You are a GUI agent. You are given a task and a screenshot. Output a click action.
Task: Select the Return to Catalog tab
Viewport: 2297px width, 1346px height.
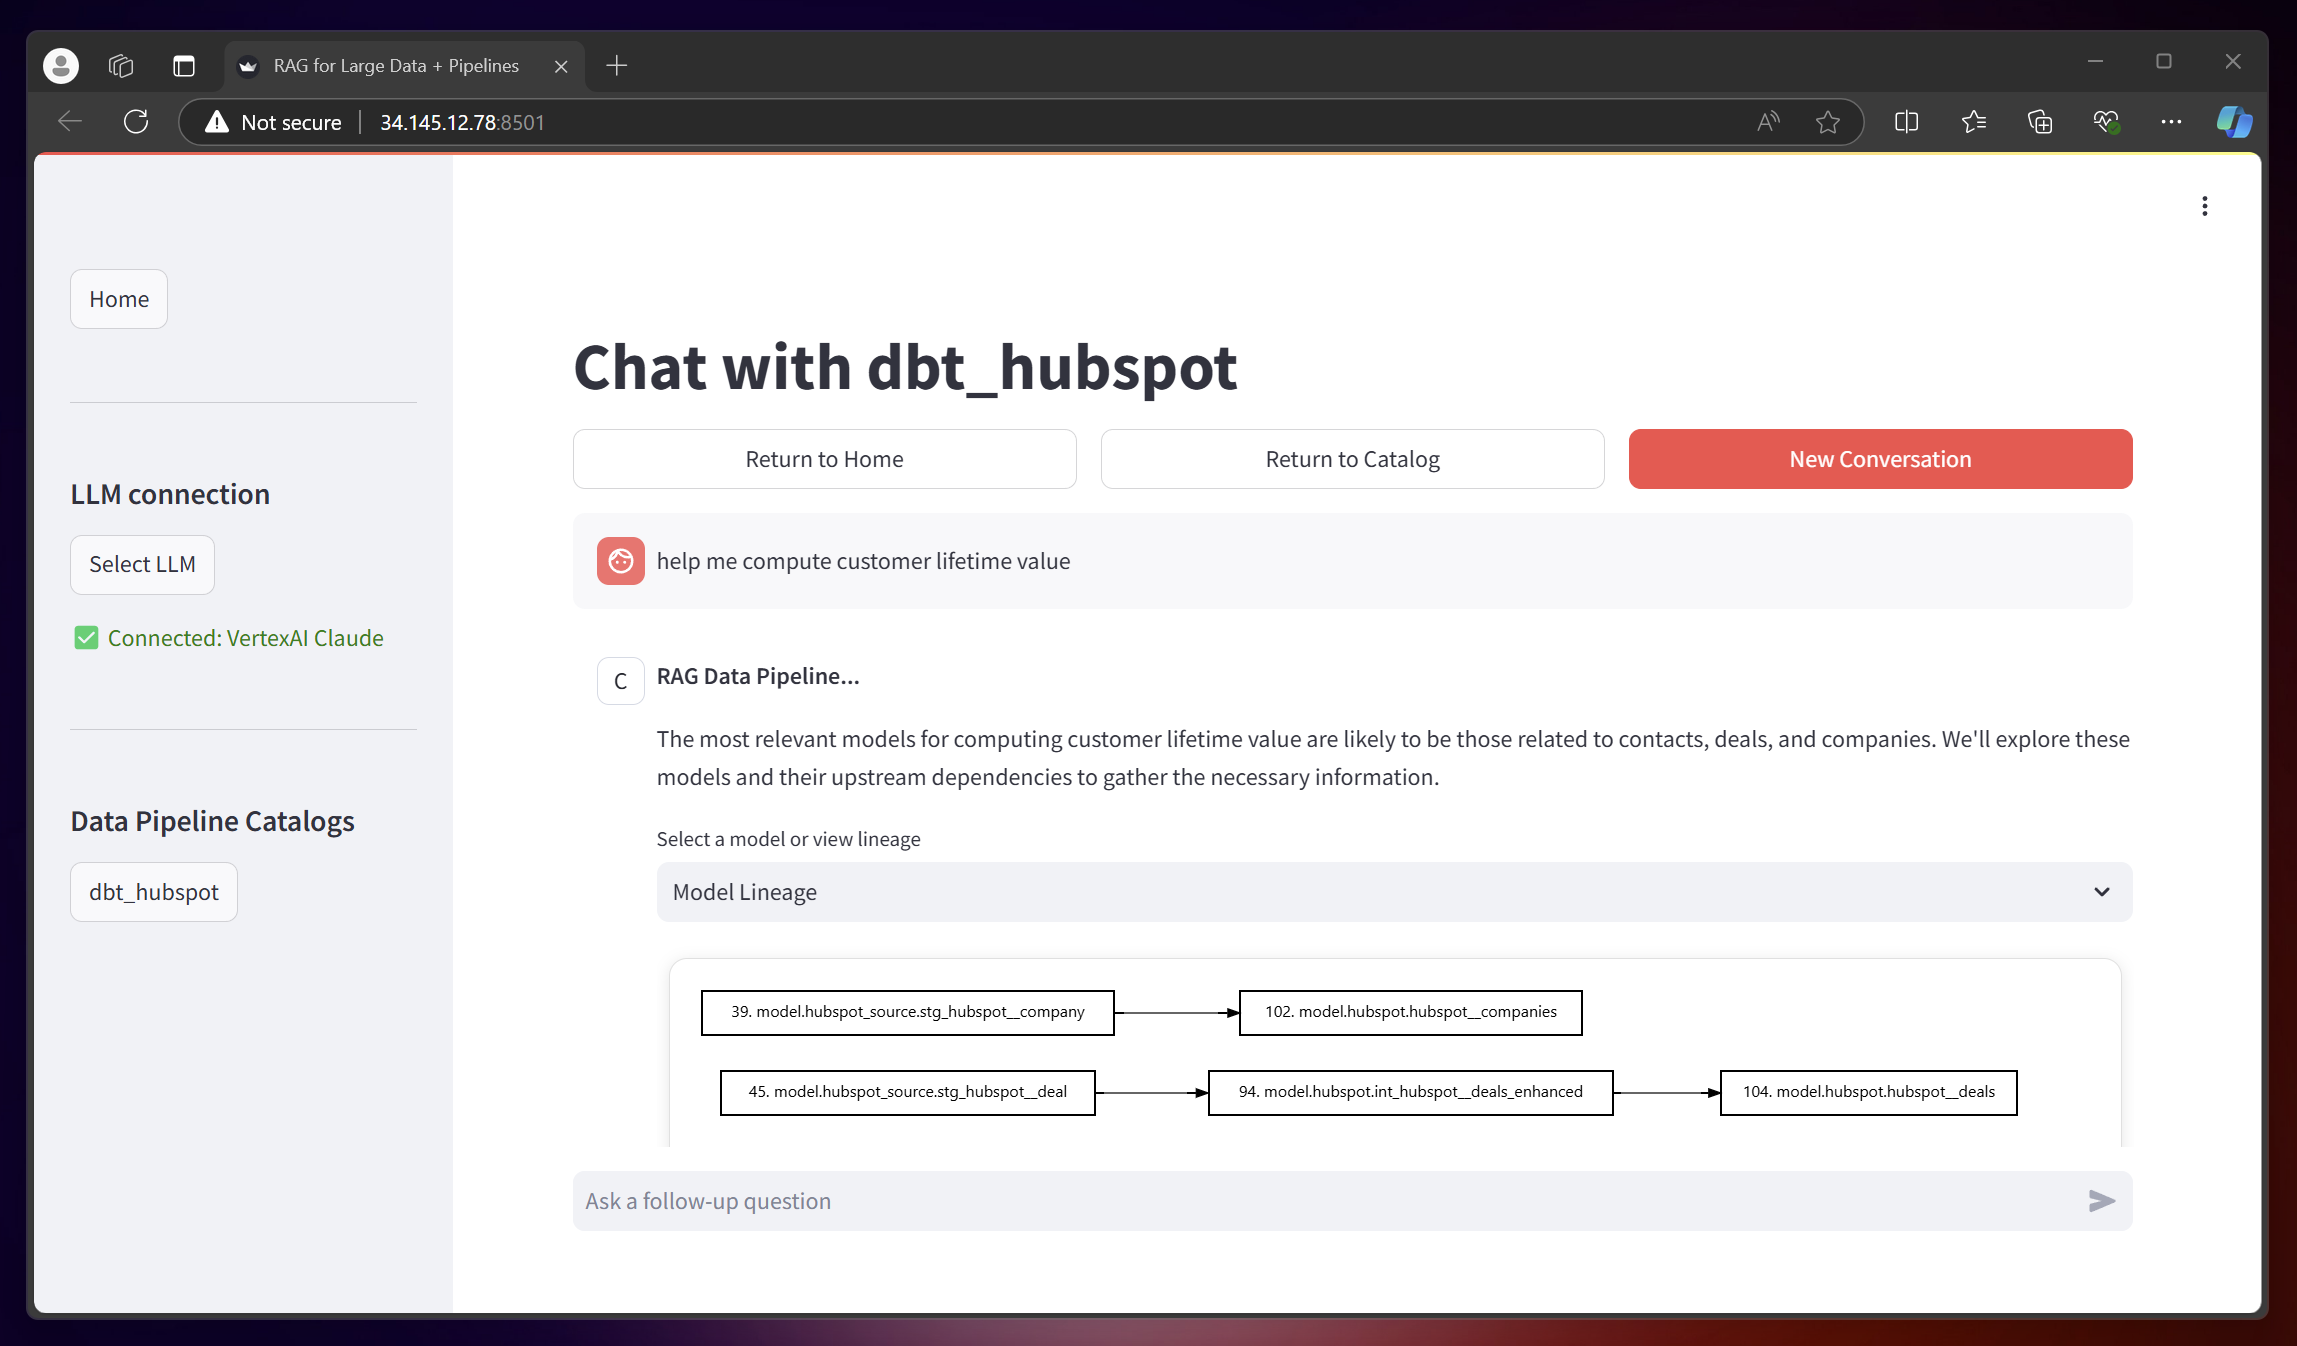click(1352, 458)
